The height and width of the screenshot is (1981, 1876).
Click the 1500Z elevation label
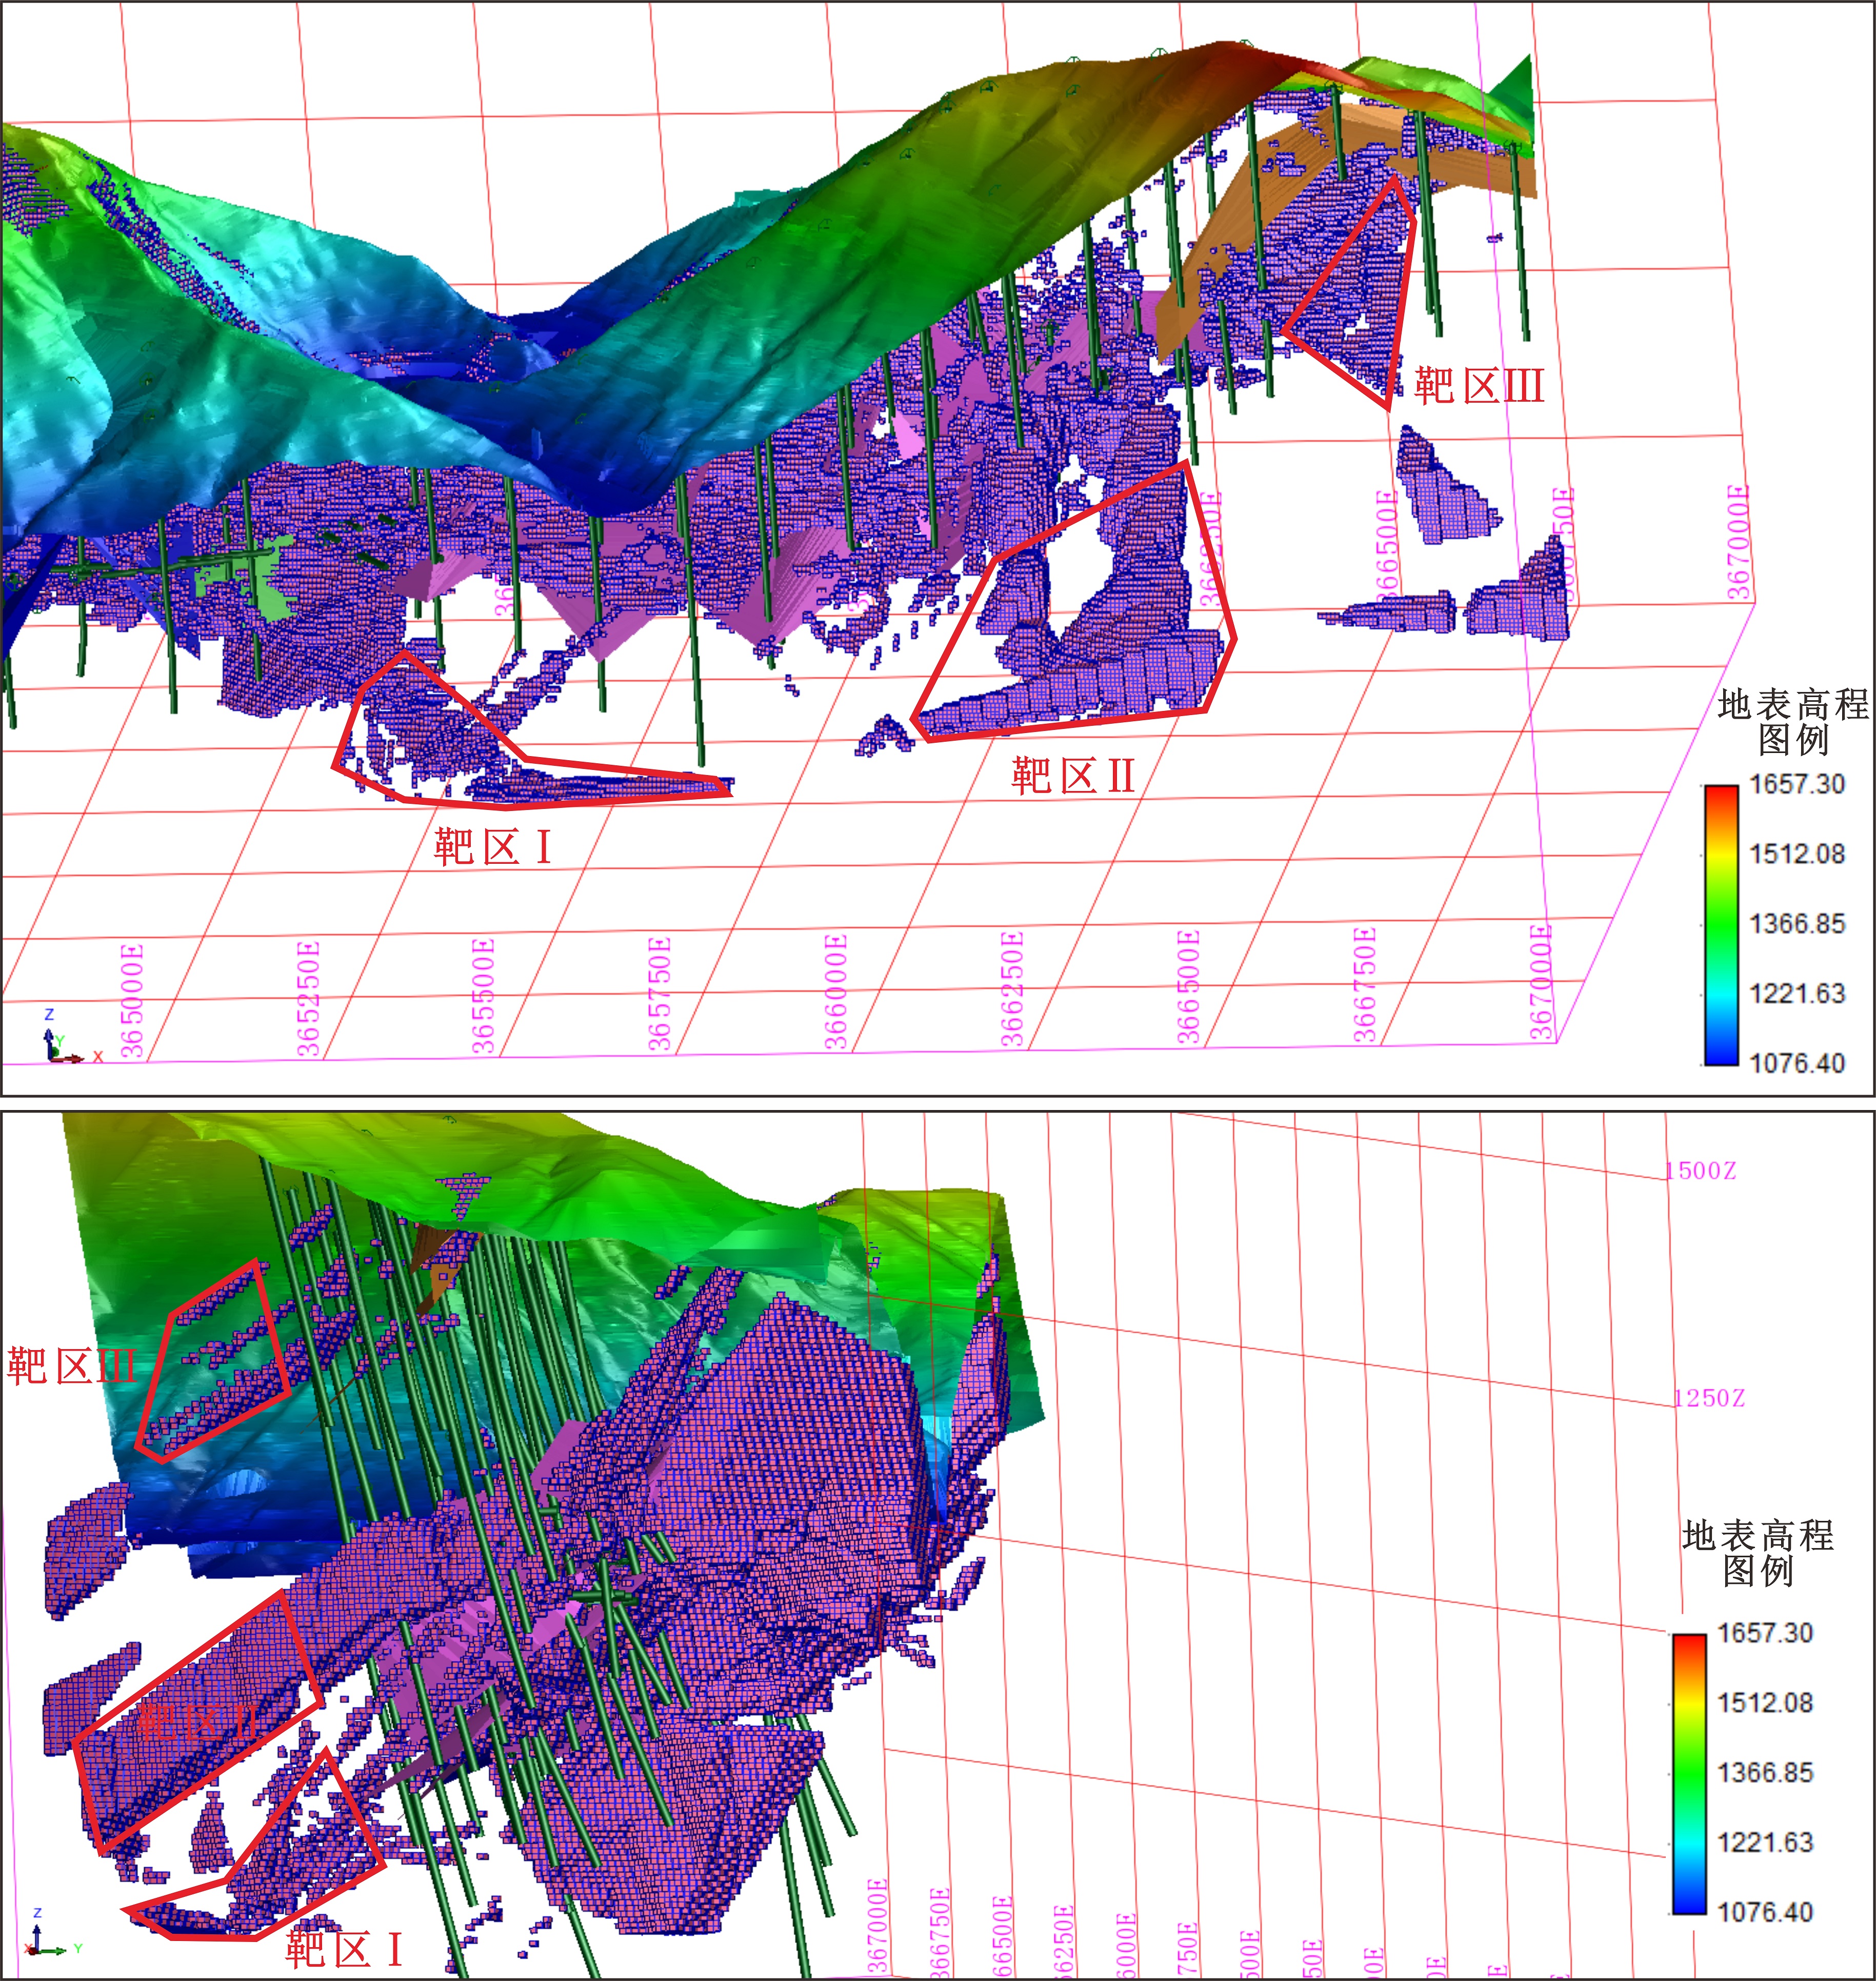coord(1701,1171)
